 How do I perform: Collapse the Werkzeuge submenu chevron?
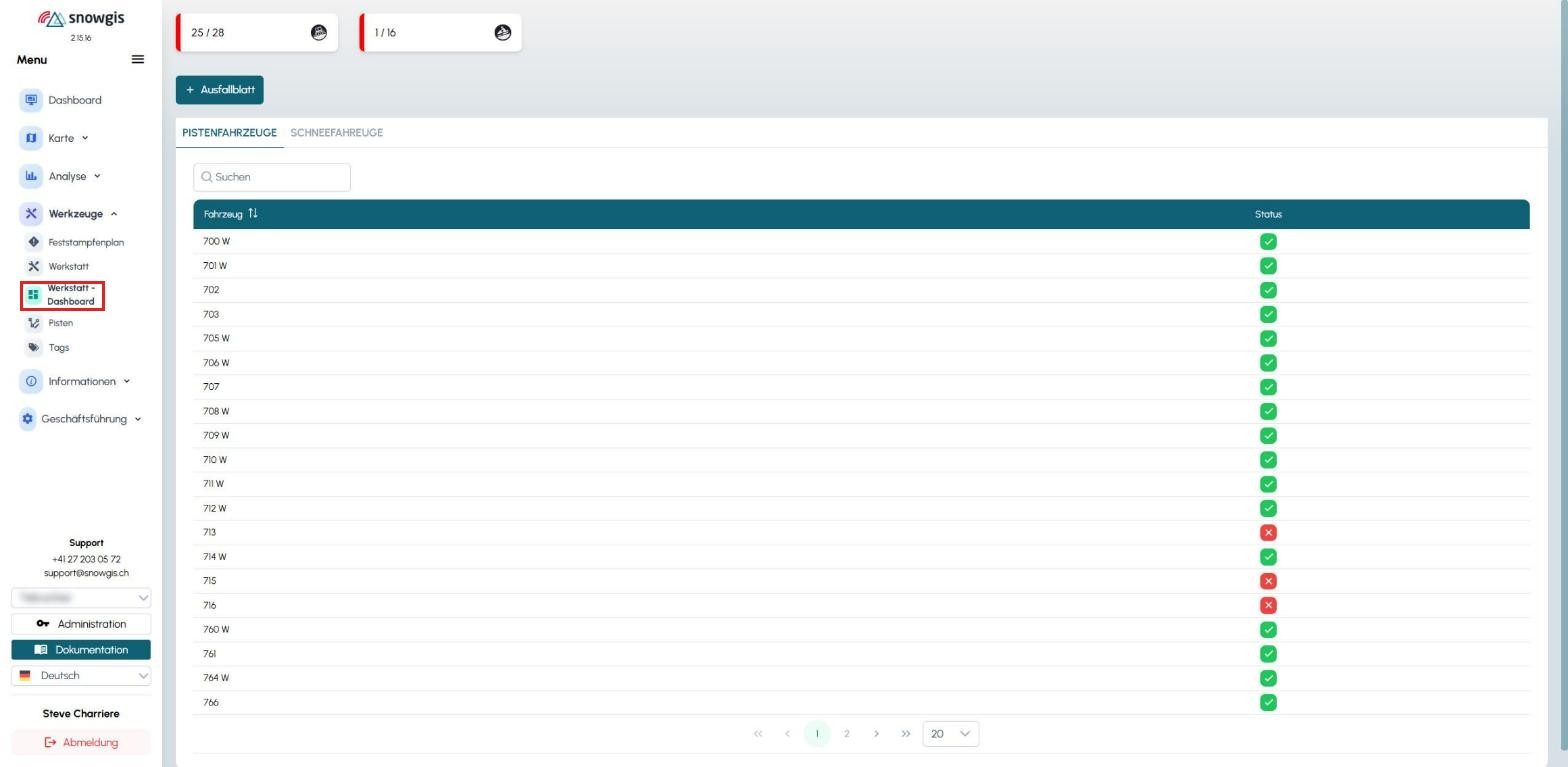pos(114,214)
